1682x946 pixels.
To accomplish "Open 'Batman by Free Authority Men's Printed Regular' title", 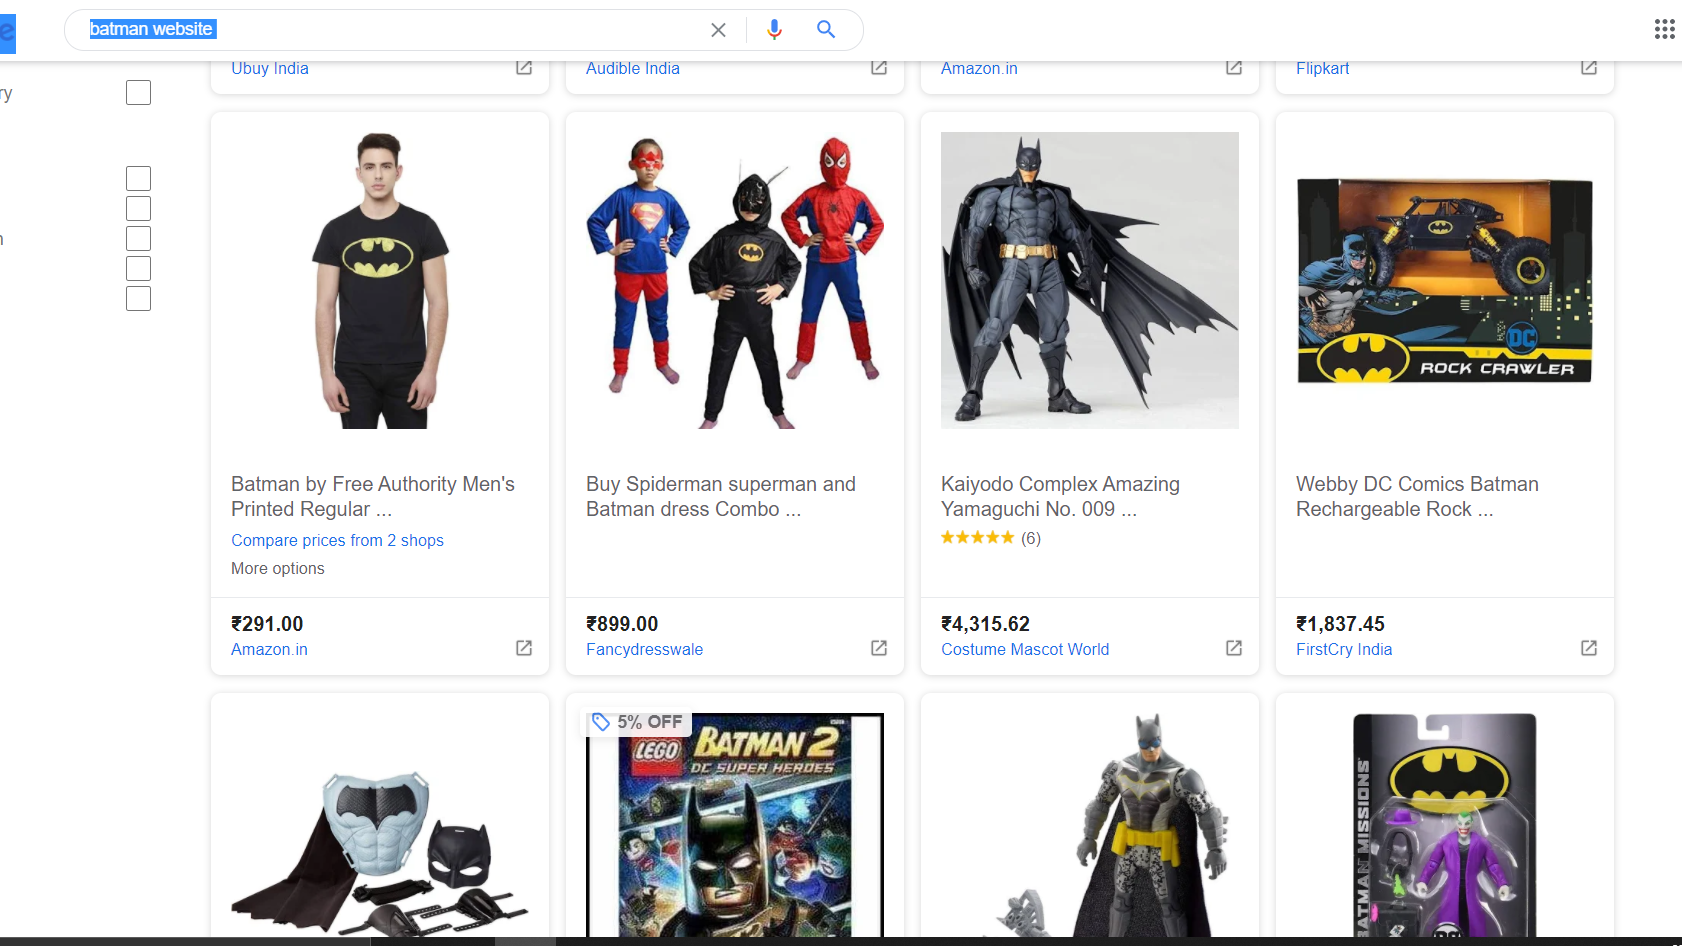I will point(373,496).
